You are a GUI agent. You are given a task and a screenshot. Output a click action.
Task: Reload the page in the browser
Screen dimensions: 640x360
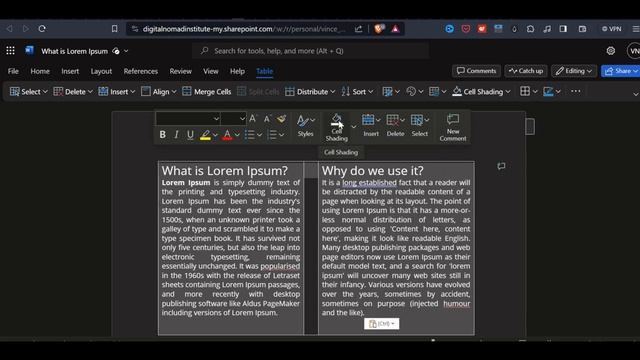(x=42, y=29)
